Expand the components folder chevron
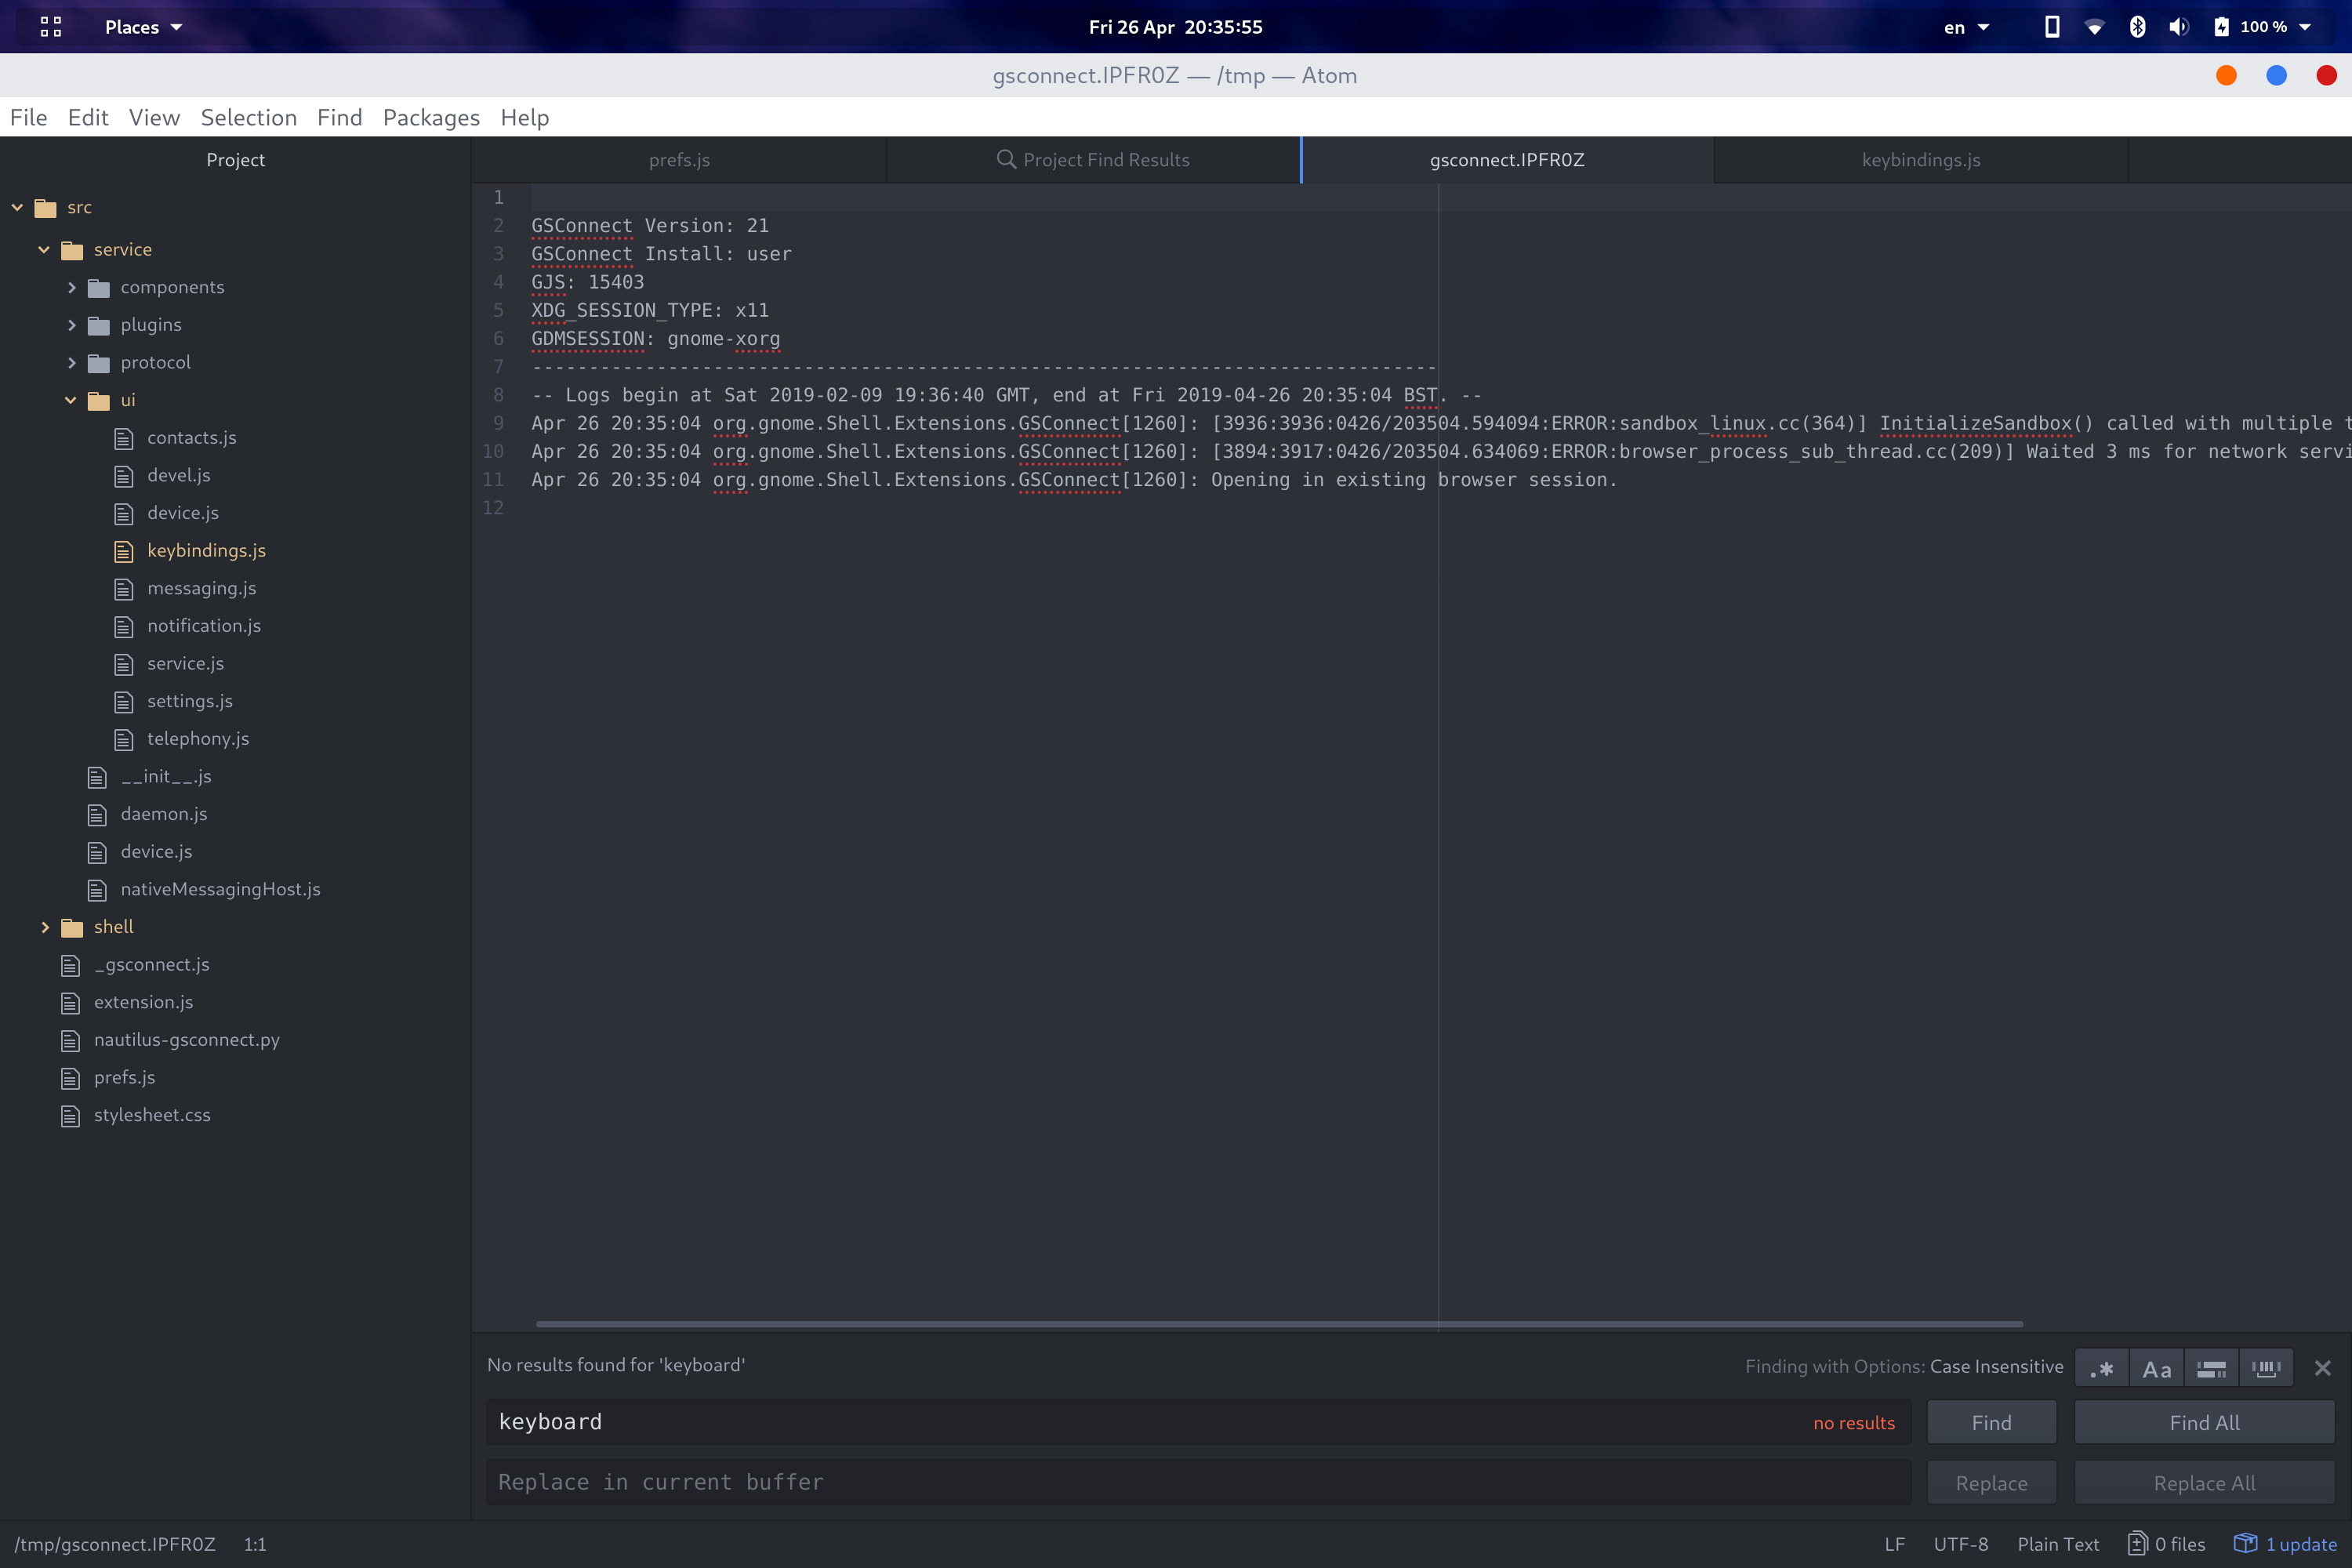Screen dimensions: 2352x1568 click(x=71, y=287)
